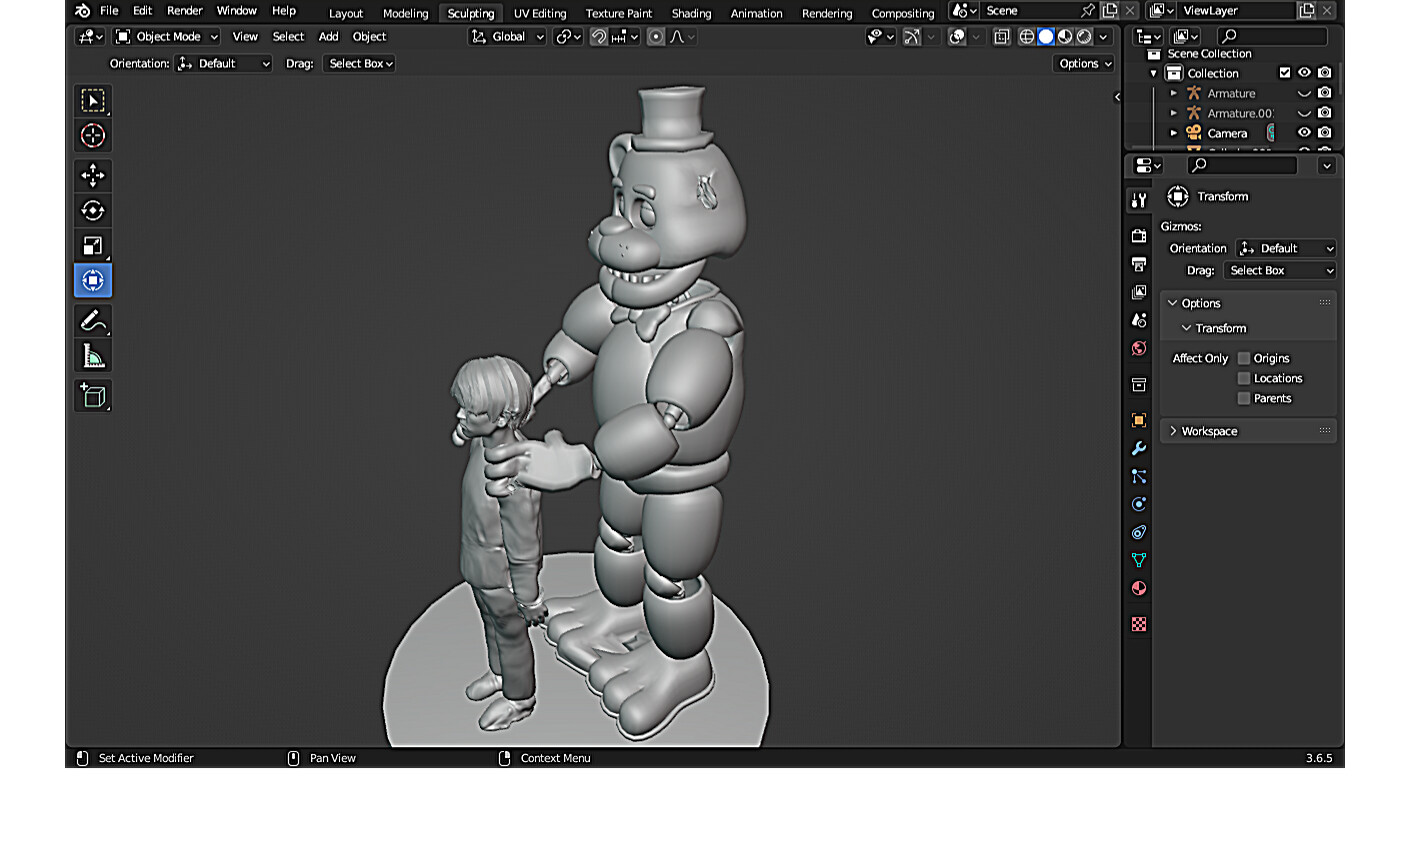Click the ViewLayer name field

click(x=1237, y=11)
